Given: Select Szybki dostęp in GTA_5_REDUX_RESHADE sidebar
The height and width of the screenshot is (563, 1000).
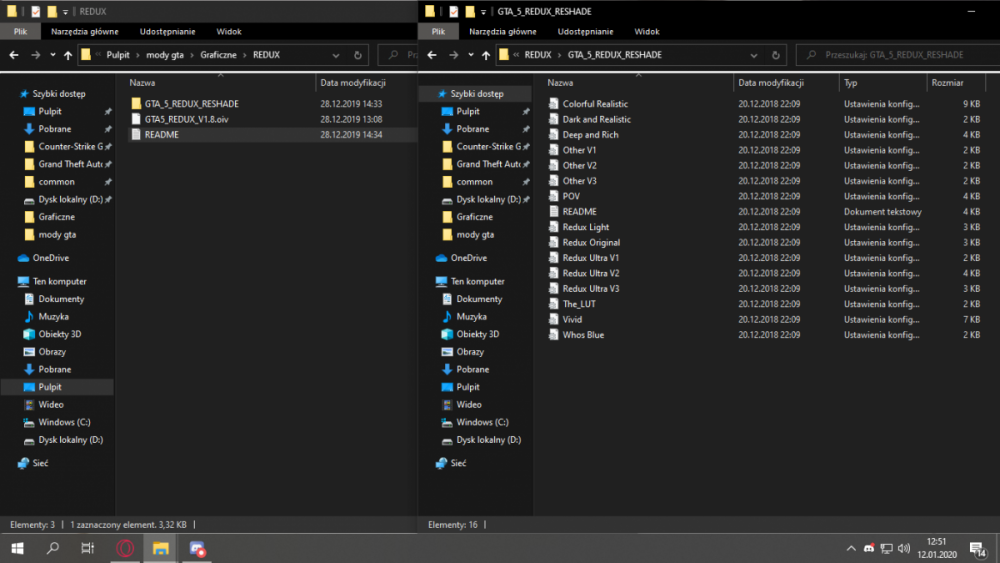Looking at the screenshot, I should [x=476, y=94].
